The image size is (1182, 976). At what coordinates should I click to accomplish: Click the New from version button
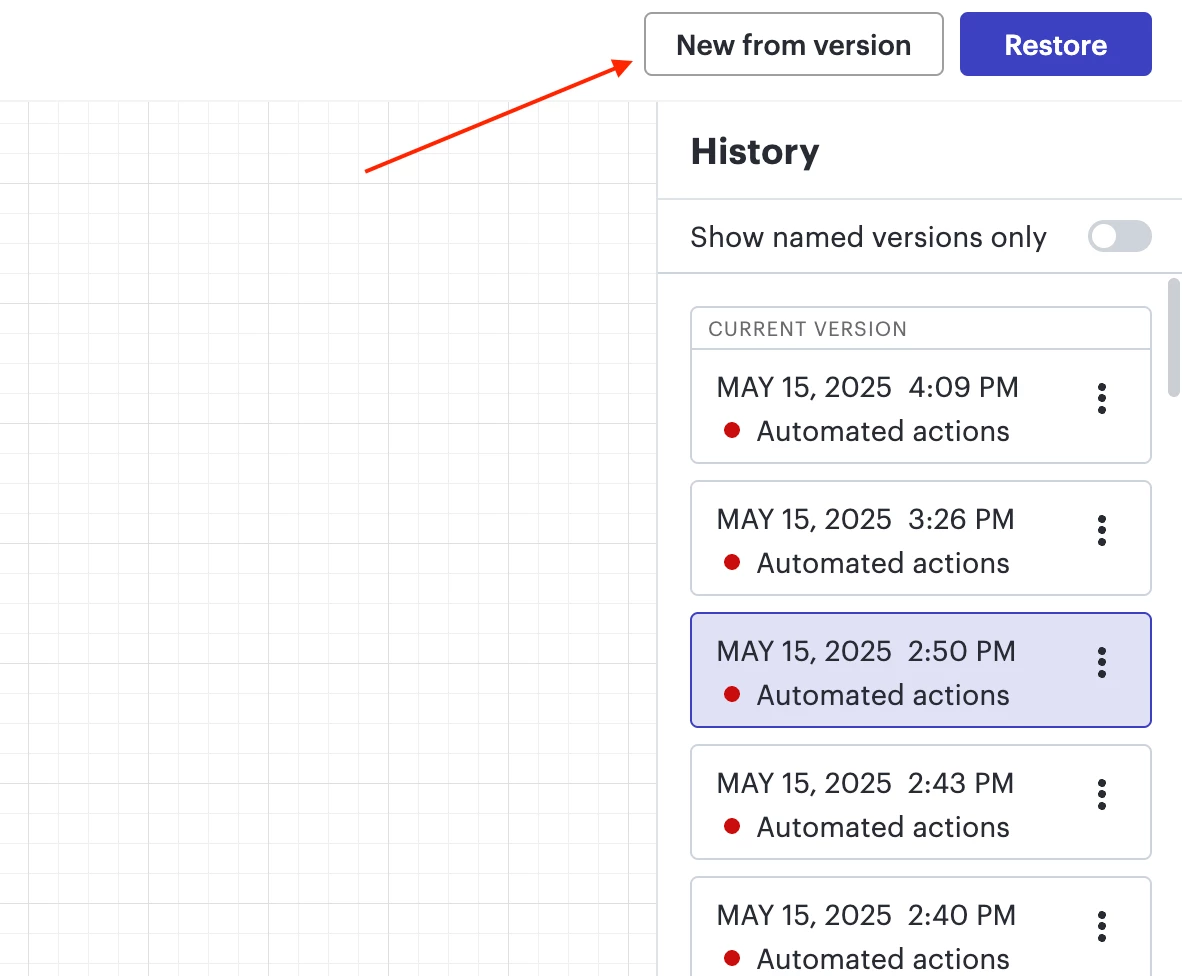794,44
